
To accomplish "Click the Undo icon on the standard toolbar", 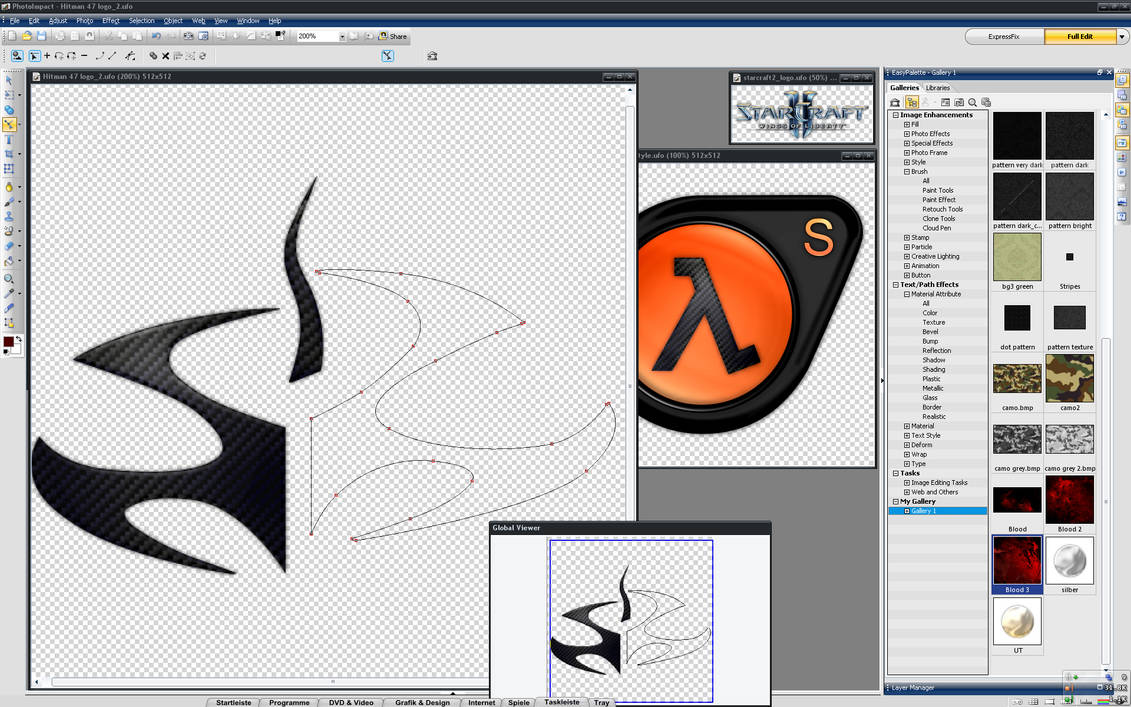I will [x=157, y=36].
